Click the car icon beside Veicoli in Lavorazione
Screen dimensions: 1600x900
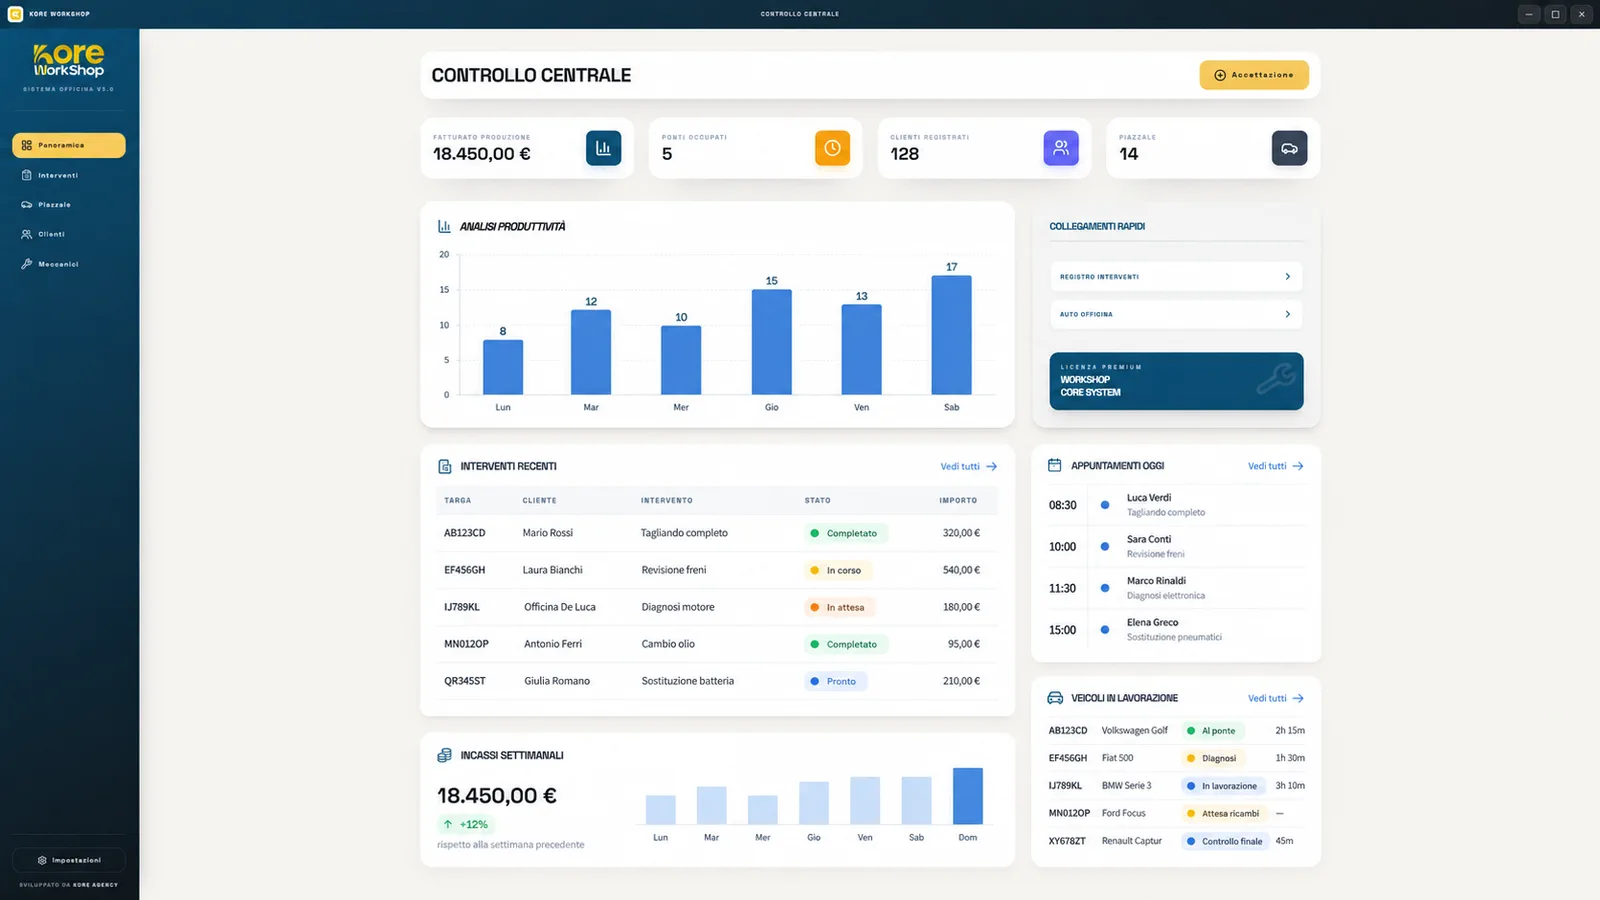(1055, 698)
